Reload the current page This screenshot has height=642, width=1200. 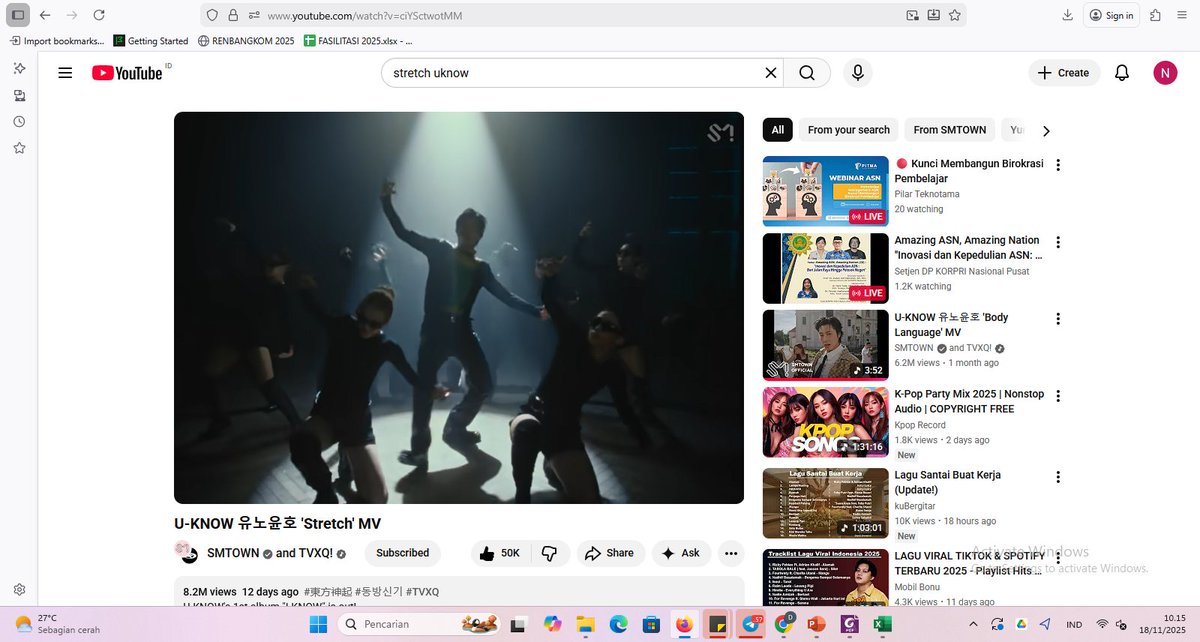(98, 15)
